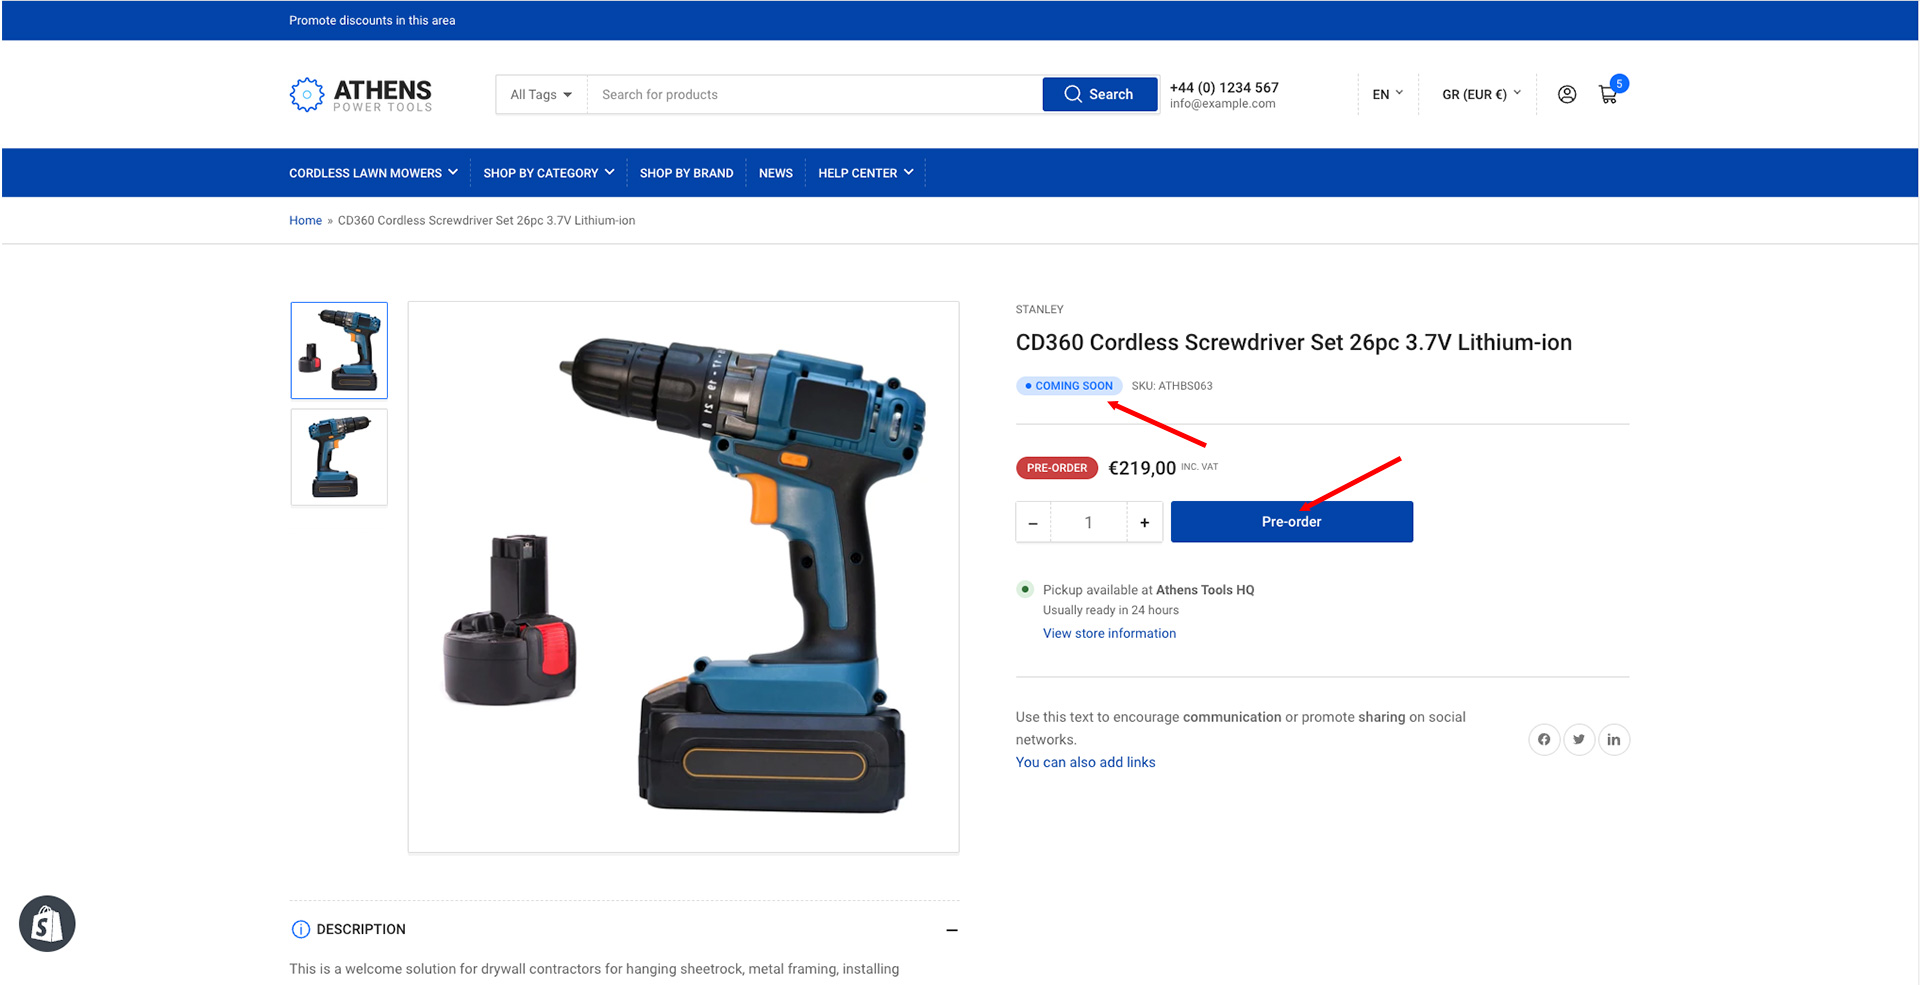Decrease quantity with the minus stepper
Image resolution: width=1920 pixels, height=985 pixels.
[1033, 522]
